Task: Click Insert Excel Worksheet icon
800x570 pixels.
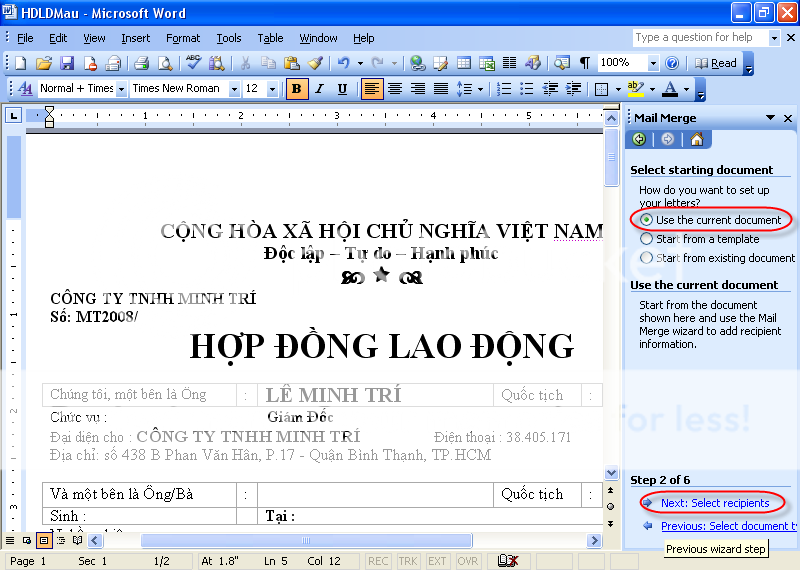Action: tap(487, 63)
